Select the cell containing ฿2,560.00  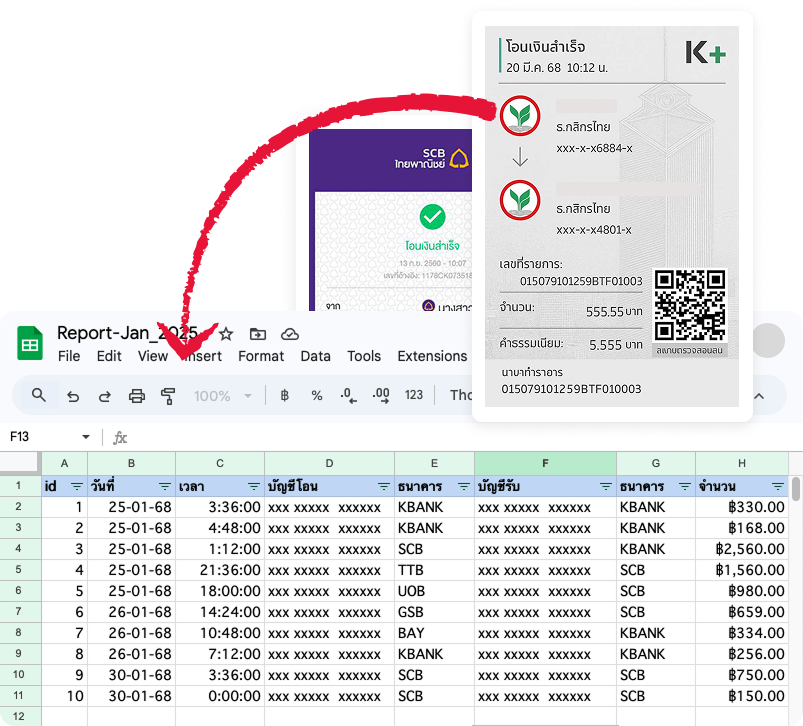[742, 549]
